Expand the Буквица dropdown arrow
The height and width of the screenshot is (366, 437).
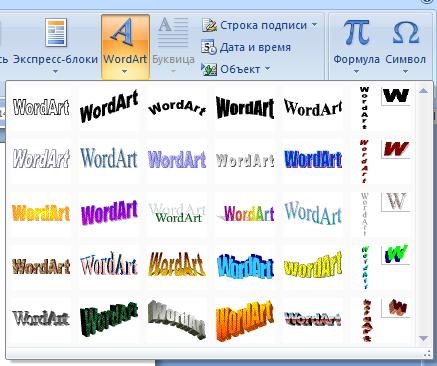[x=173, y=71]
